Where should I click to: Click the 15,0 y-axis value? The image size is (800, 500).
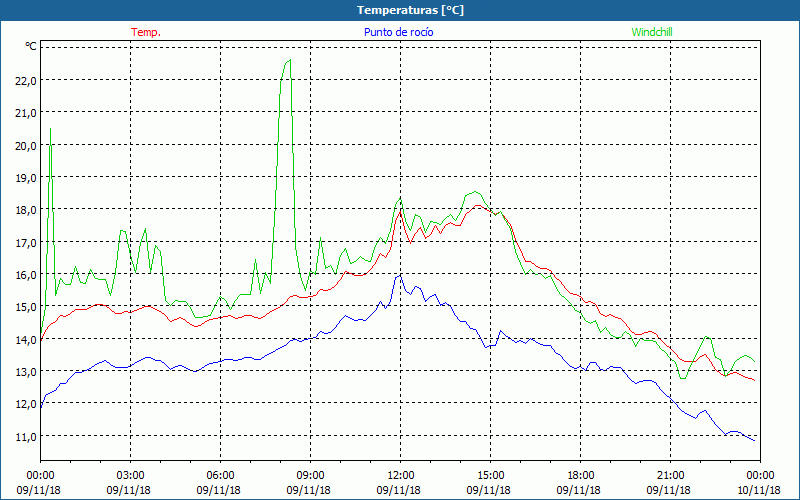point(26,307)
